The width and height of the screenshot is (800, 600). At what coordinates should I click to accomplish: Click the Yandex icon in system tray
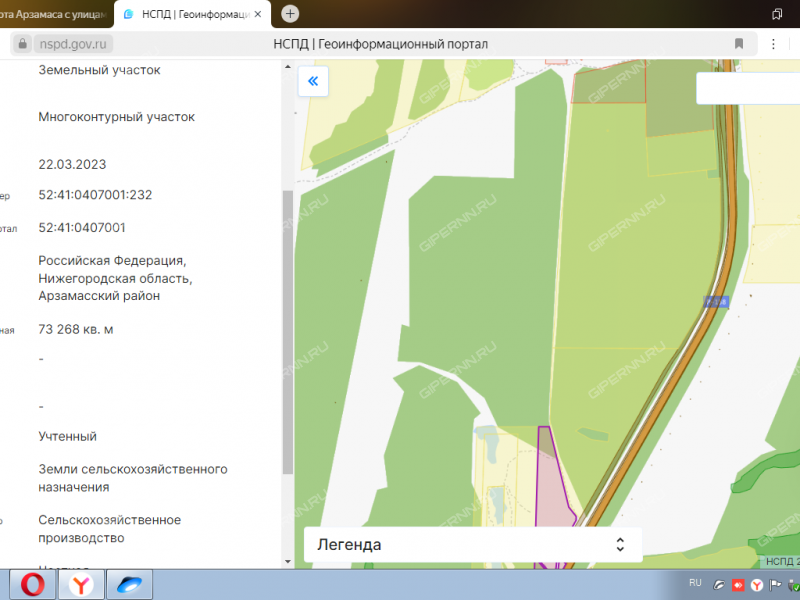757,584
